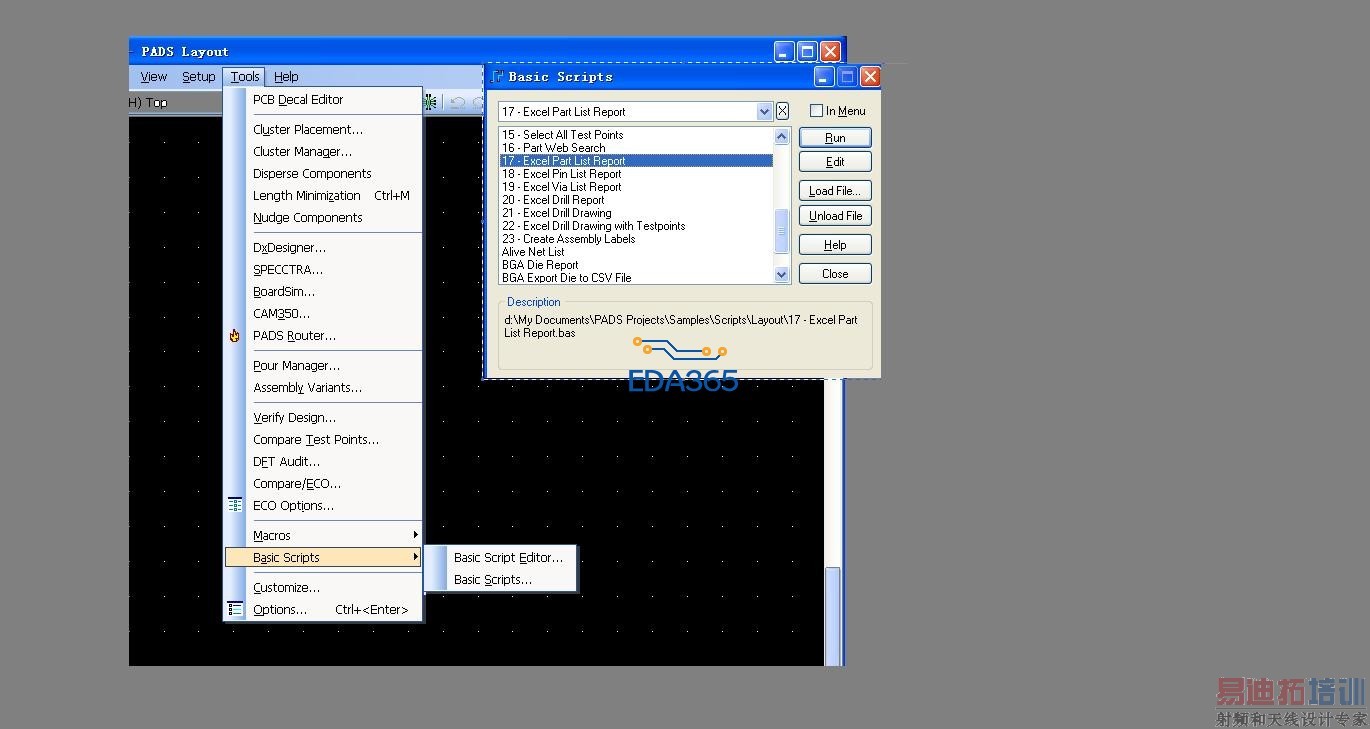1370x729 pixels.
Task: Open the Help menu in PADS Layout
Action: 286,77
